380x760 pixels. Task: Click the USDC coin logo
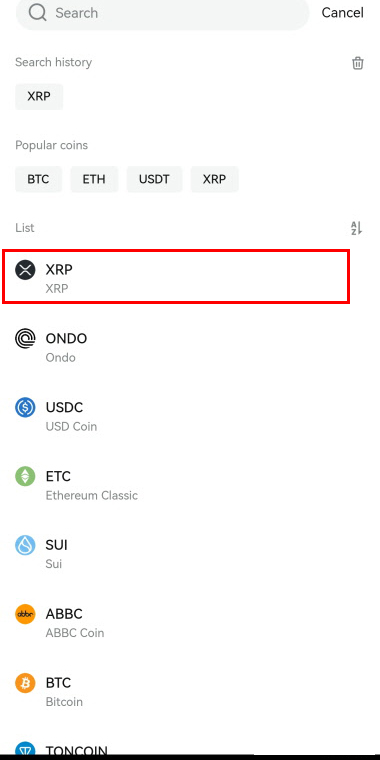(25, 407)
